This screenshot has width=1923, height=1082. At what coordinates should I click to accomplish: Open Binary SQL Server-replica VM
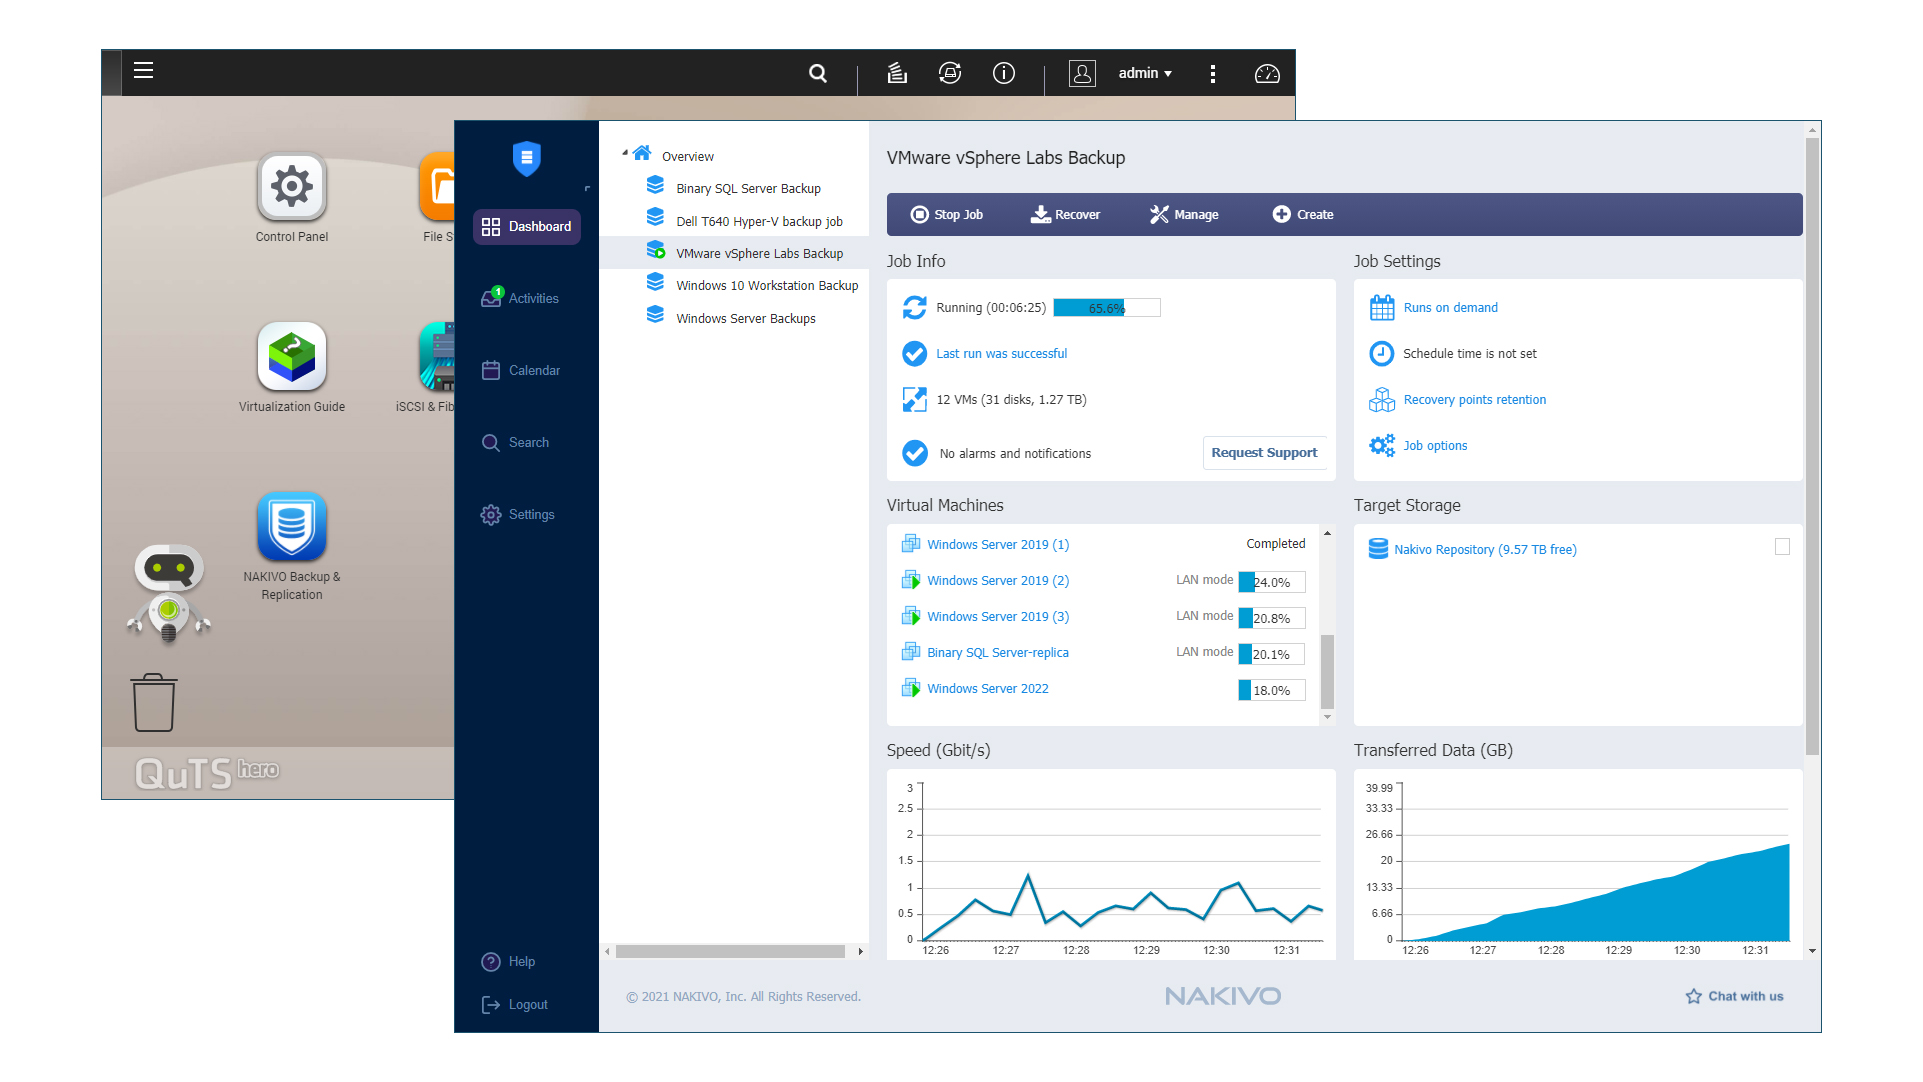click(997, 653)
